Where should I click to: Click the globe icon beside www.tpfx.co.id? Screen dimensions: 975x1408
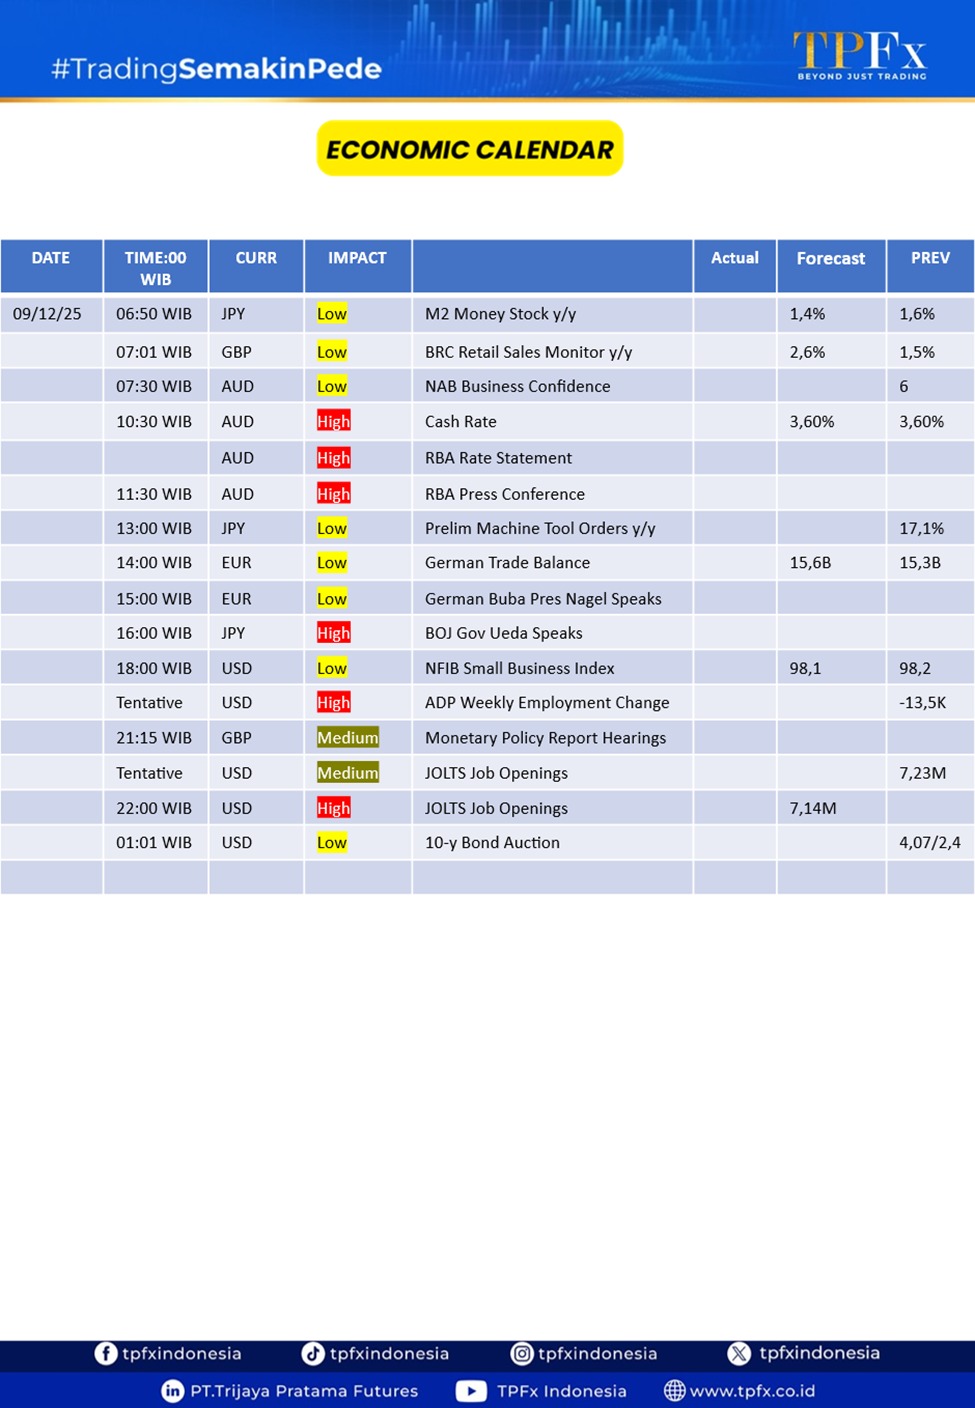tap(675, 1391)
